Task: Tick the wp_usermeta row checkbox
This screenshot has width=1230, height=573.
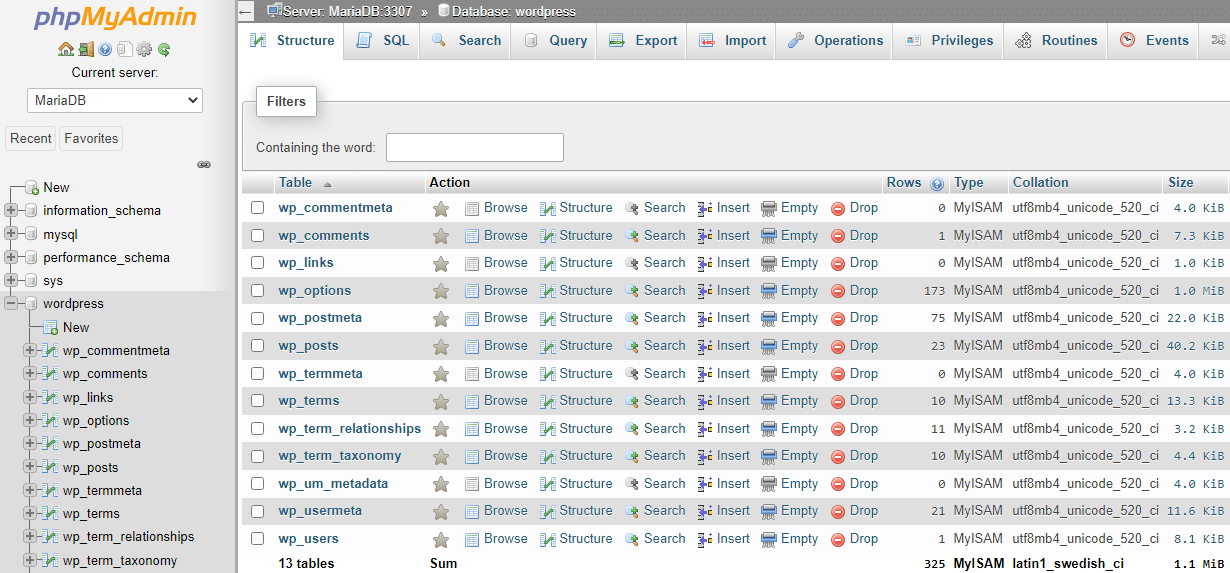Action: click(x=258, y=511)
